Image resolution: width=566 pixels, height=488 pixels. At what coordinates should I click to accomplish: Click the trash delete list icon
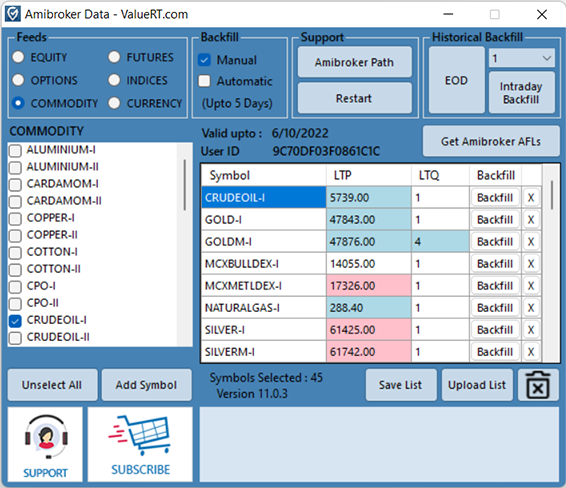coord(538,385)
